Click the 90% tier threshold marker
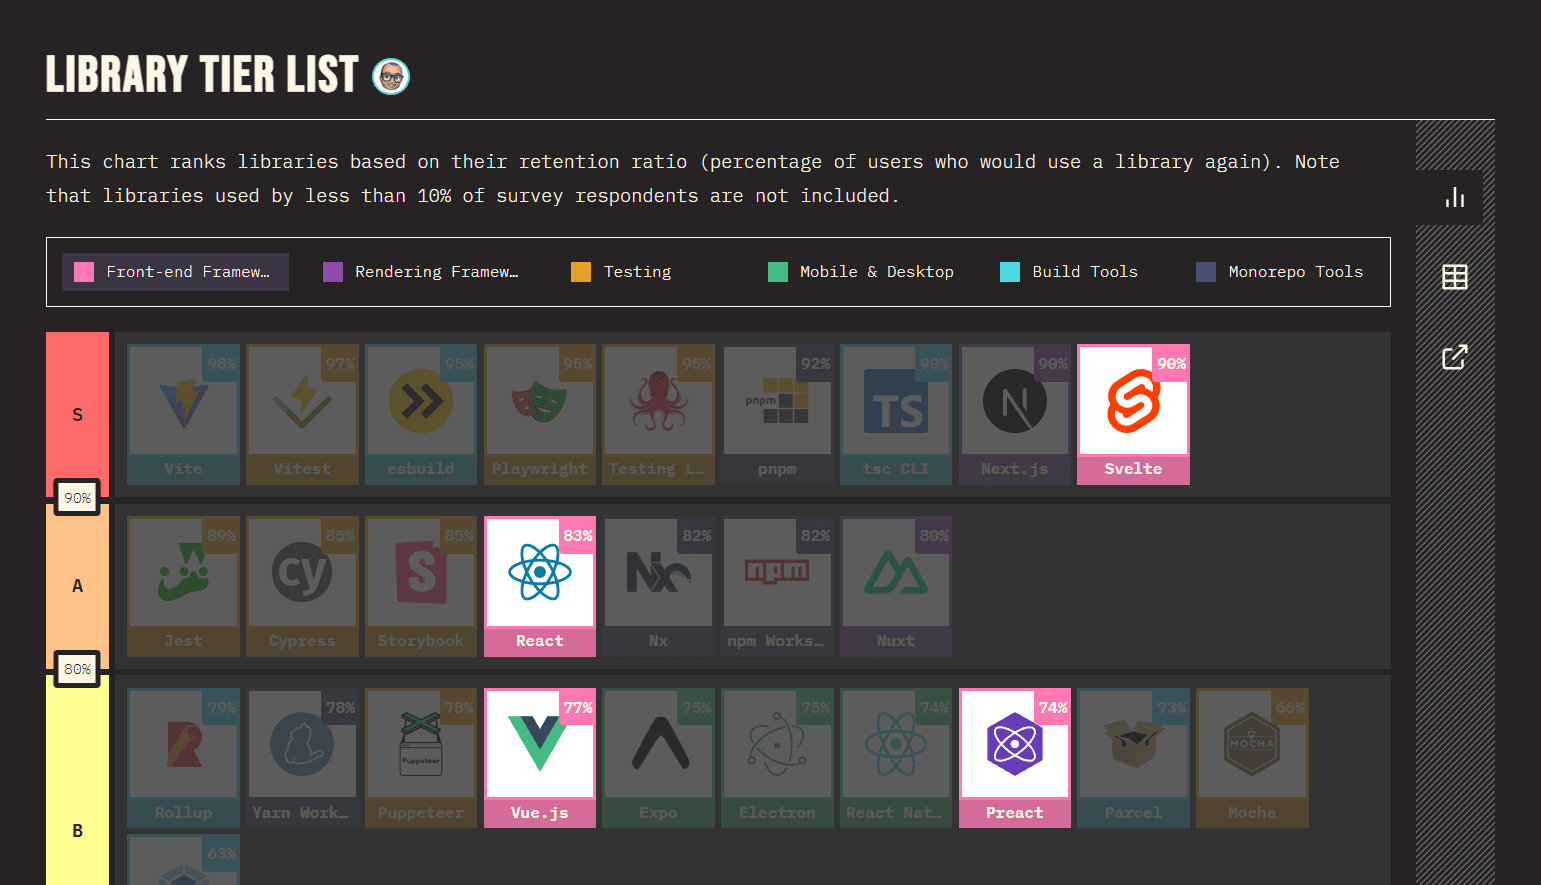 click(x=77, y=498)
